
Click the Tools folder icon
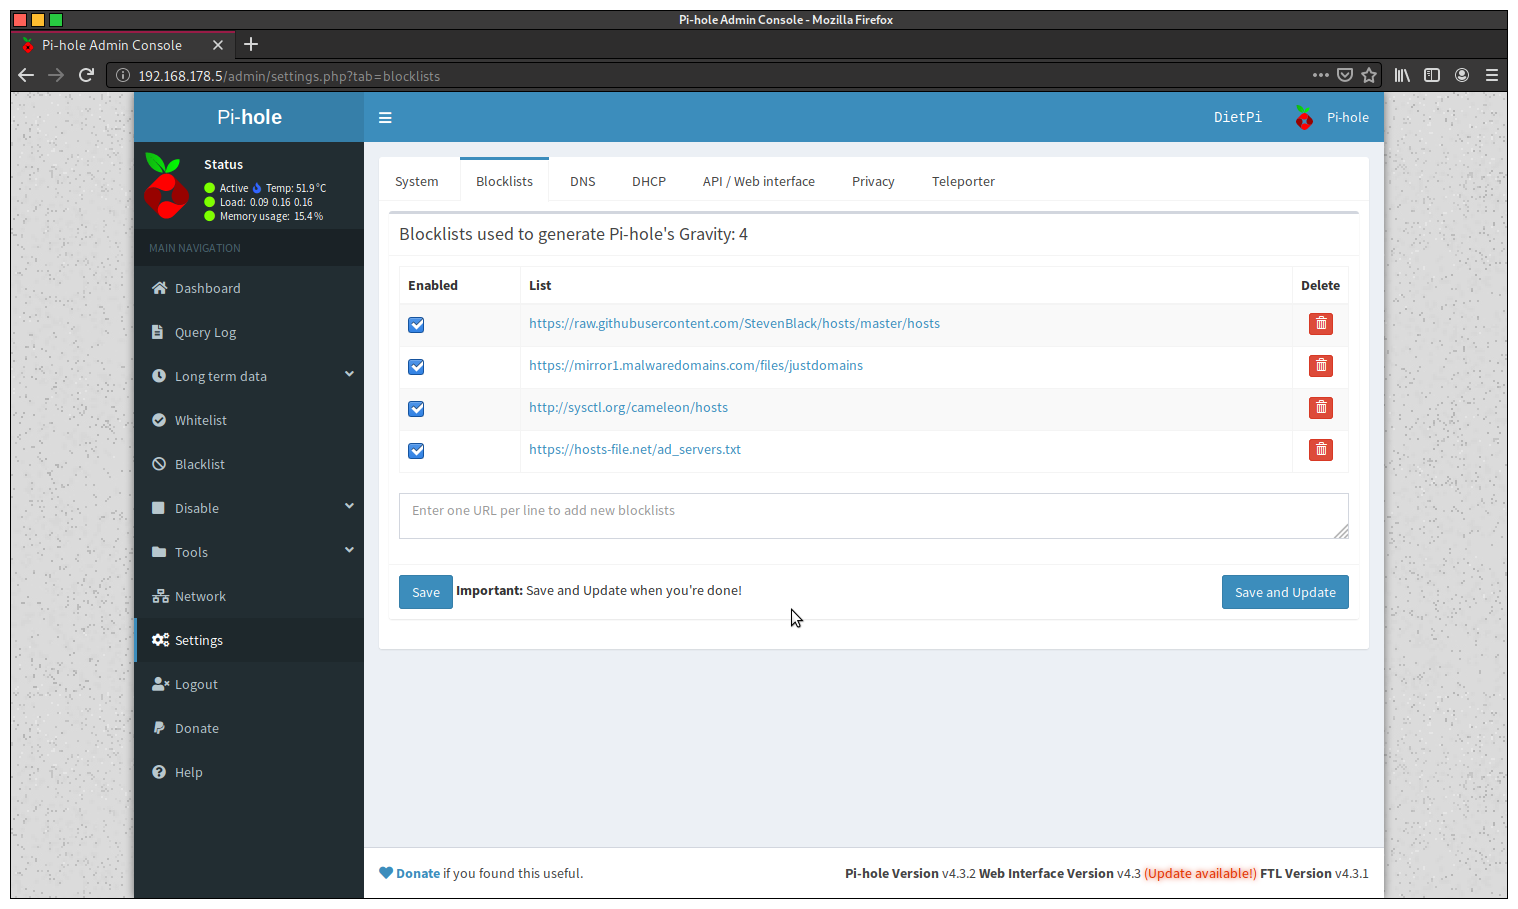click(159, 552)
